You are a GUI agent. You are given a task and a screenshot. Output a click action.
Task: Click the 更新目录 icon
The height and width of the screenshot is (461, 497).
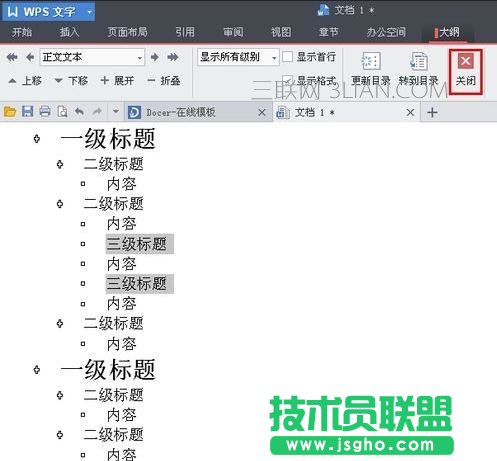click(x=371, y=61)
